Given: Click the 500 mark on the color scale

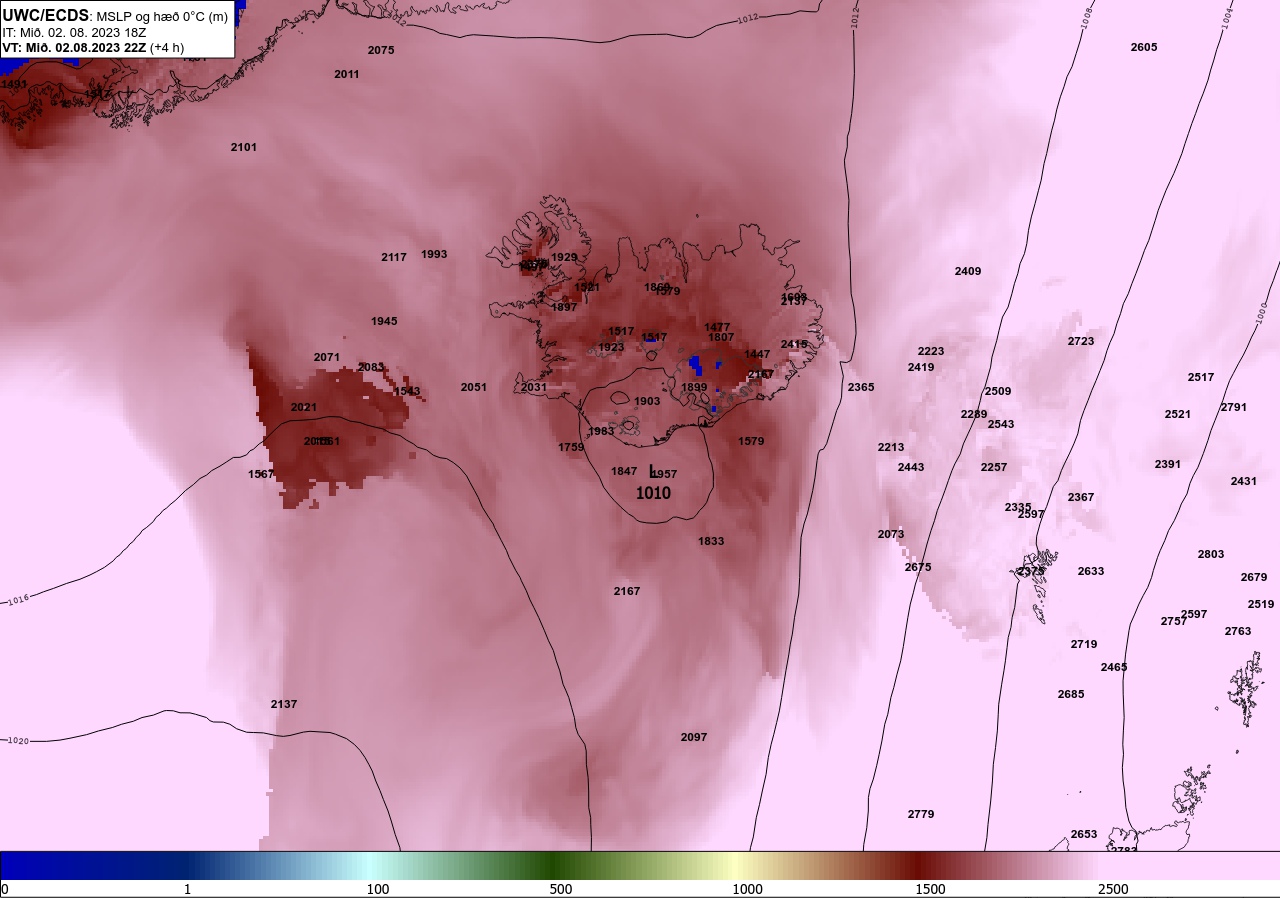Looking at the screenshot, I should [561, 889].
